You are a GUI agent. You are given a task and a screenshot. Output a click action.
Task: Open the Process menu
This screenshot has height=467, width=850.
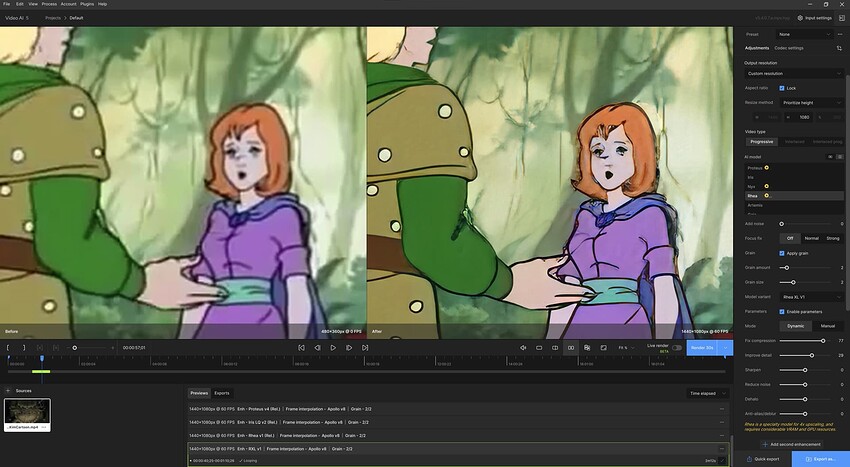(x=49, y=4)
